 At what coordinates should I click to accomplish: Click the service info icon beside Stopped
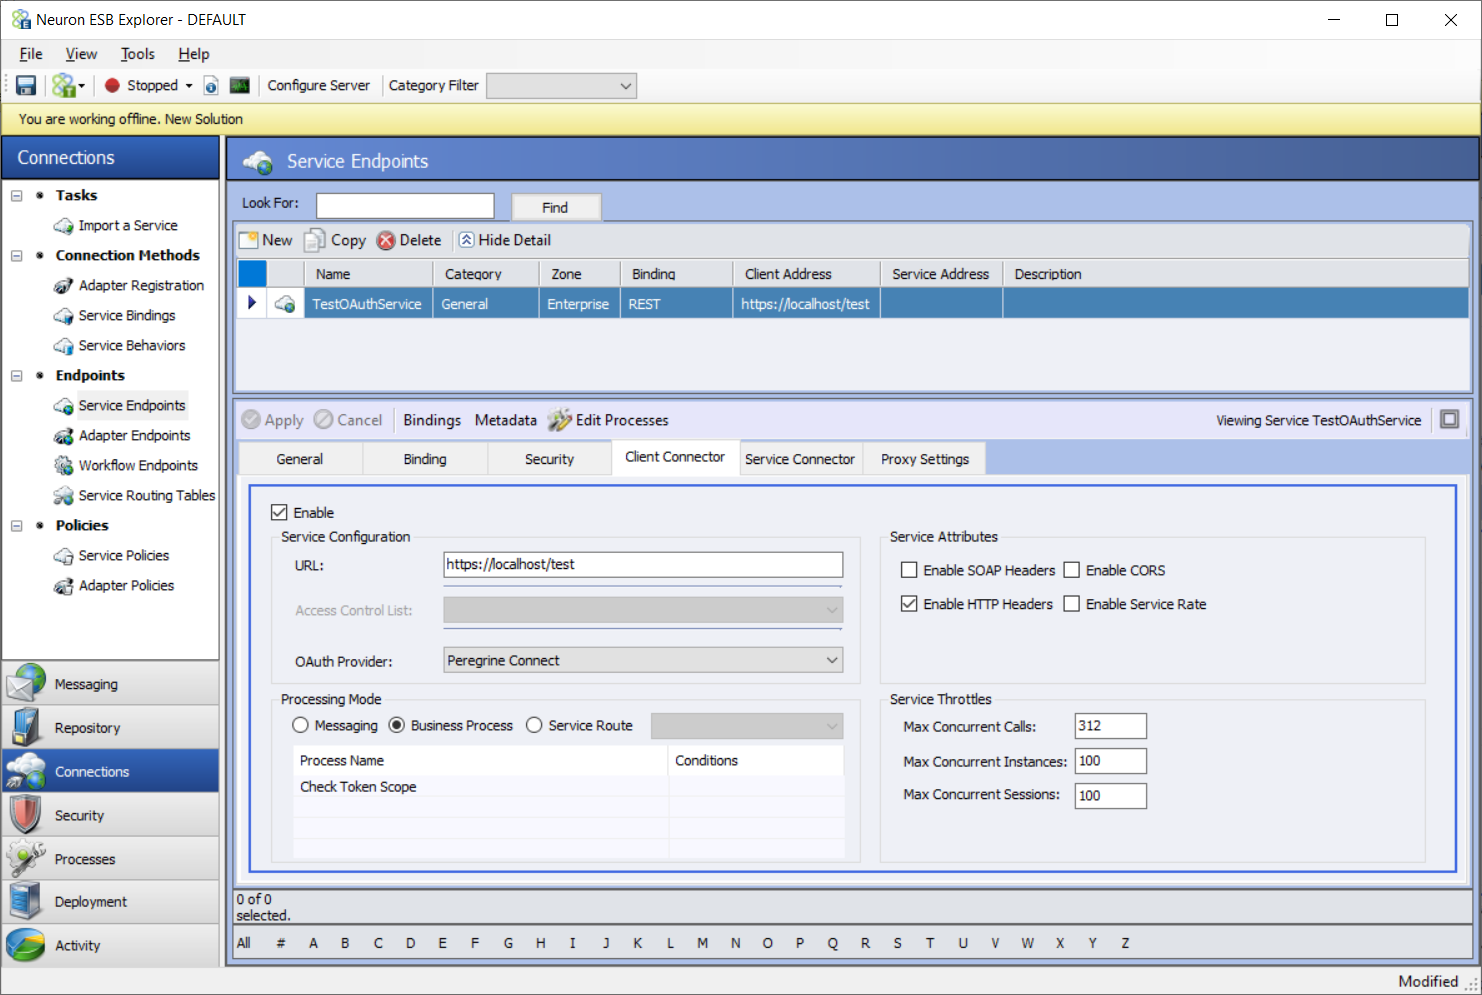click(211, 86)
